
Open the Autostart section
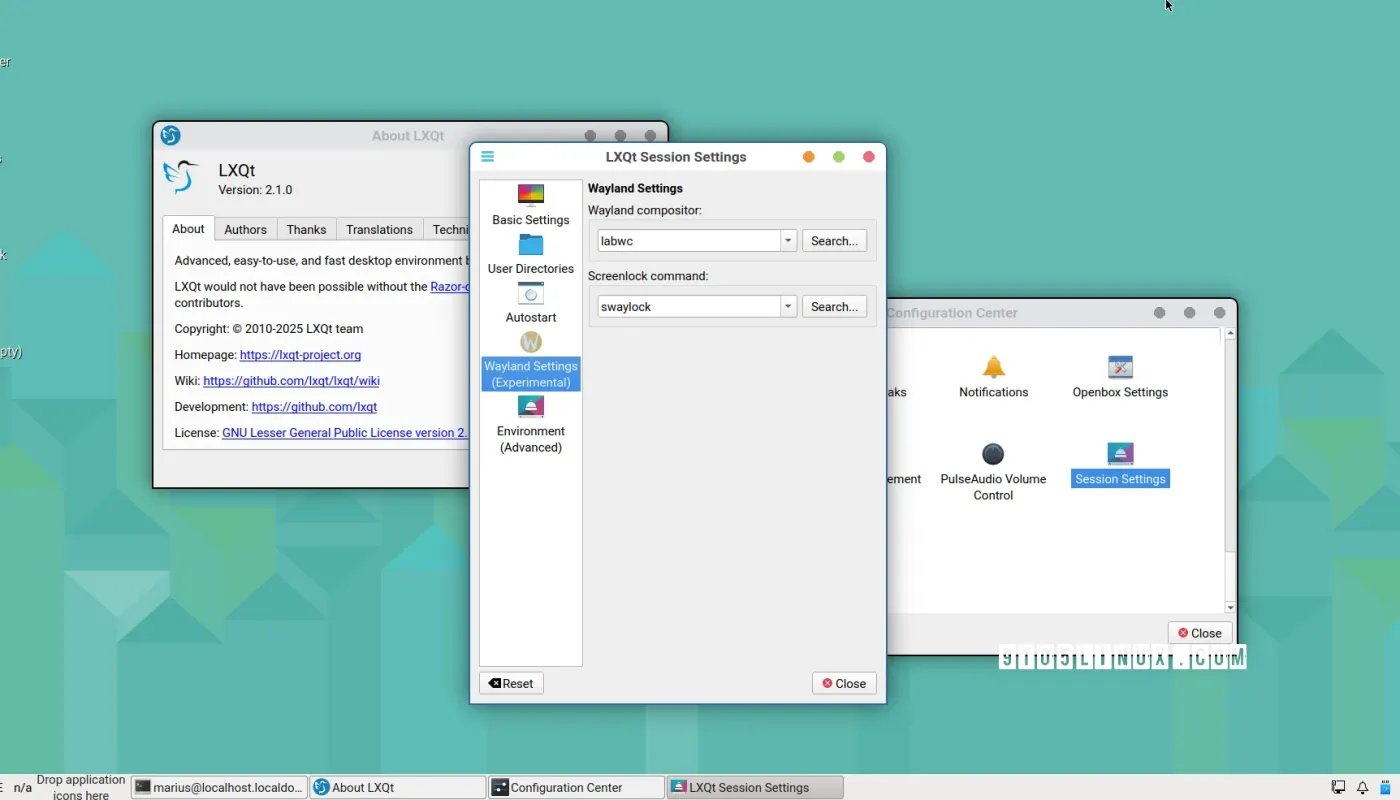coord(531,304)
